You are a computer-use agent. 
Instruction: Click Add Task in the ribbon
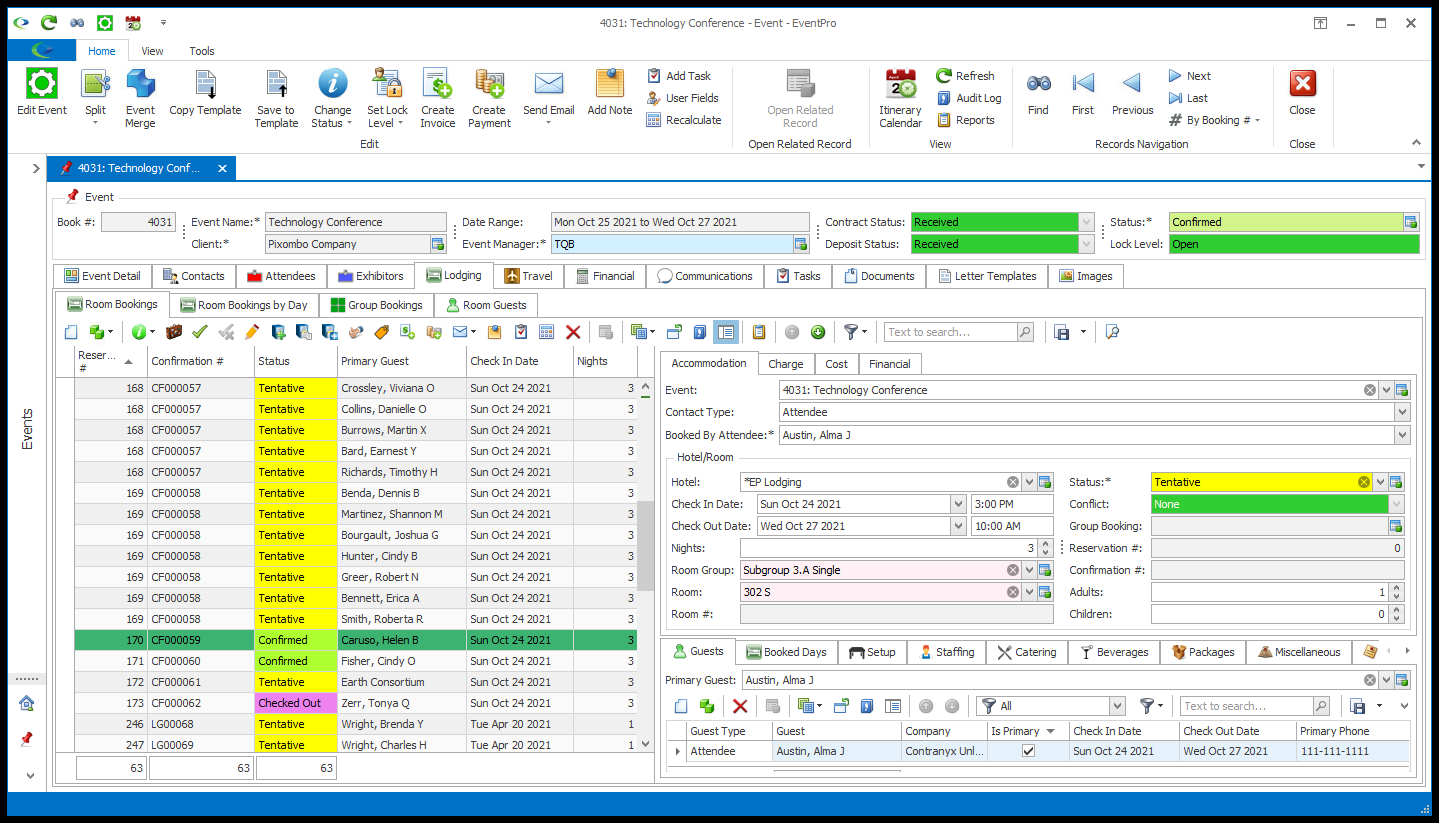point(679,76)
